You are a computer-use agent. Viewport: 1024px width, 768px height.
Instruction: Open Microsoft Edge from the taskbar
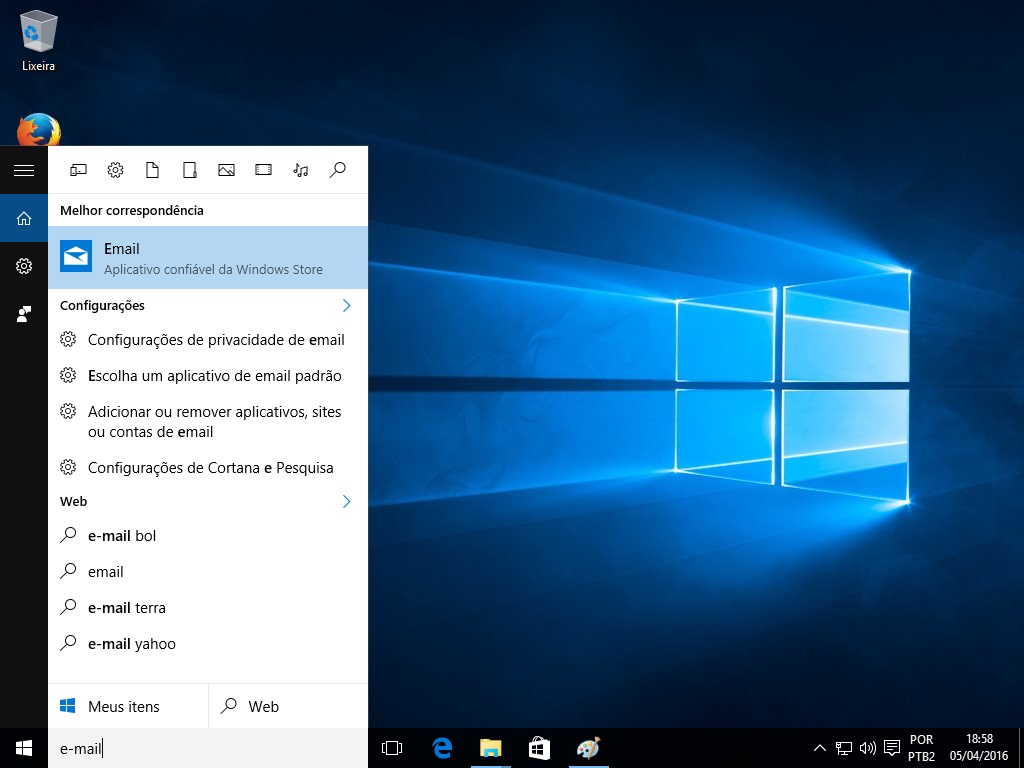coord(441,748)
